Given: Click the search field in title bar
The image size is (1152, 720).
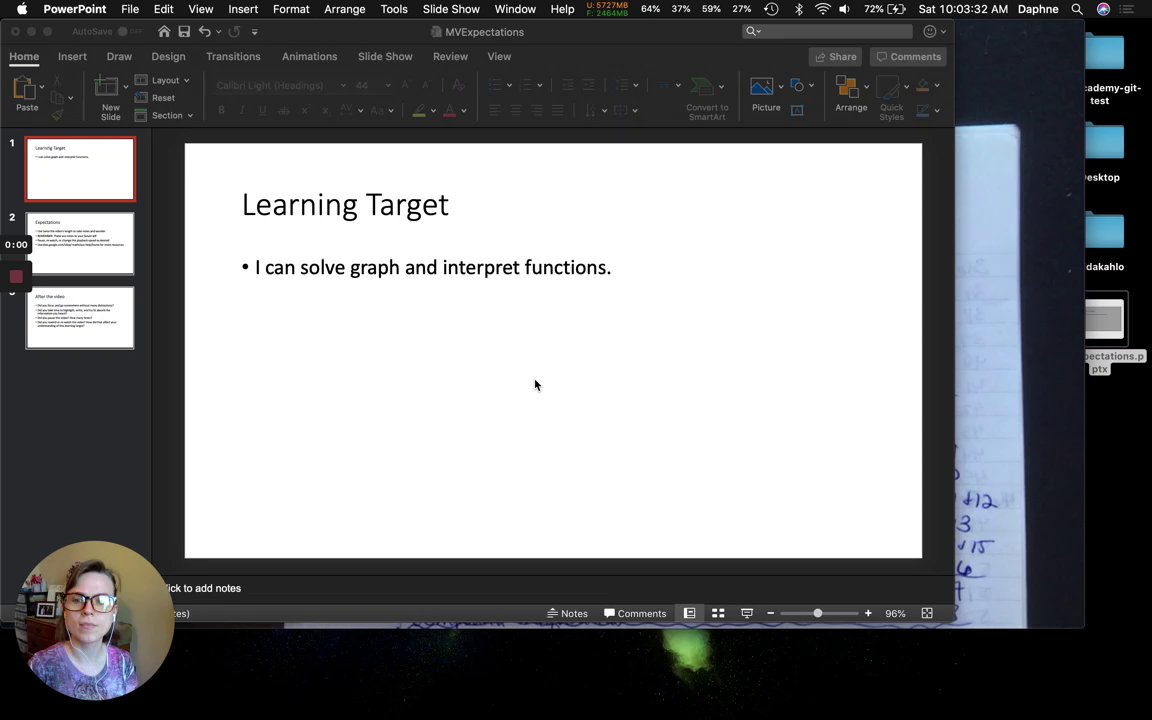Looking at the screenshot, I should pyautogui.click(x=827, y=31).
